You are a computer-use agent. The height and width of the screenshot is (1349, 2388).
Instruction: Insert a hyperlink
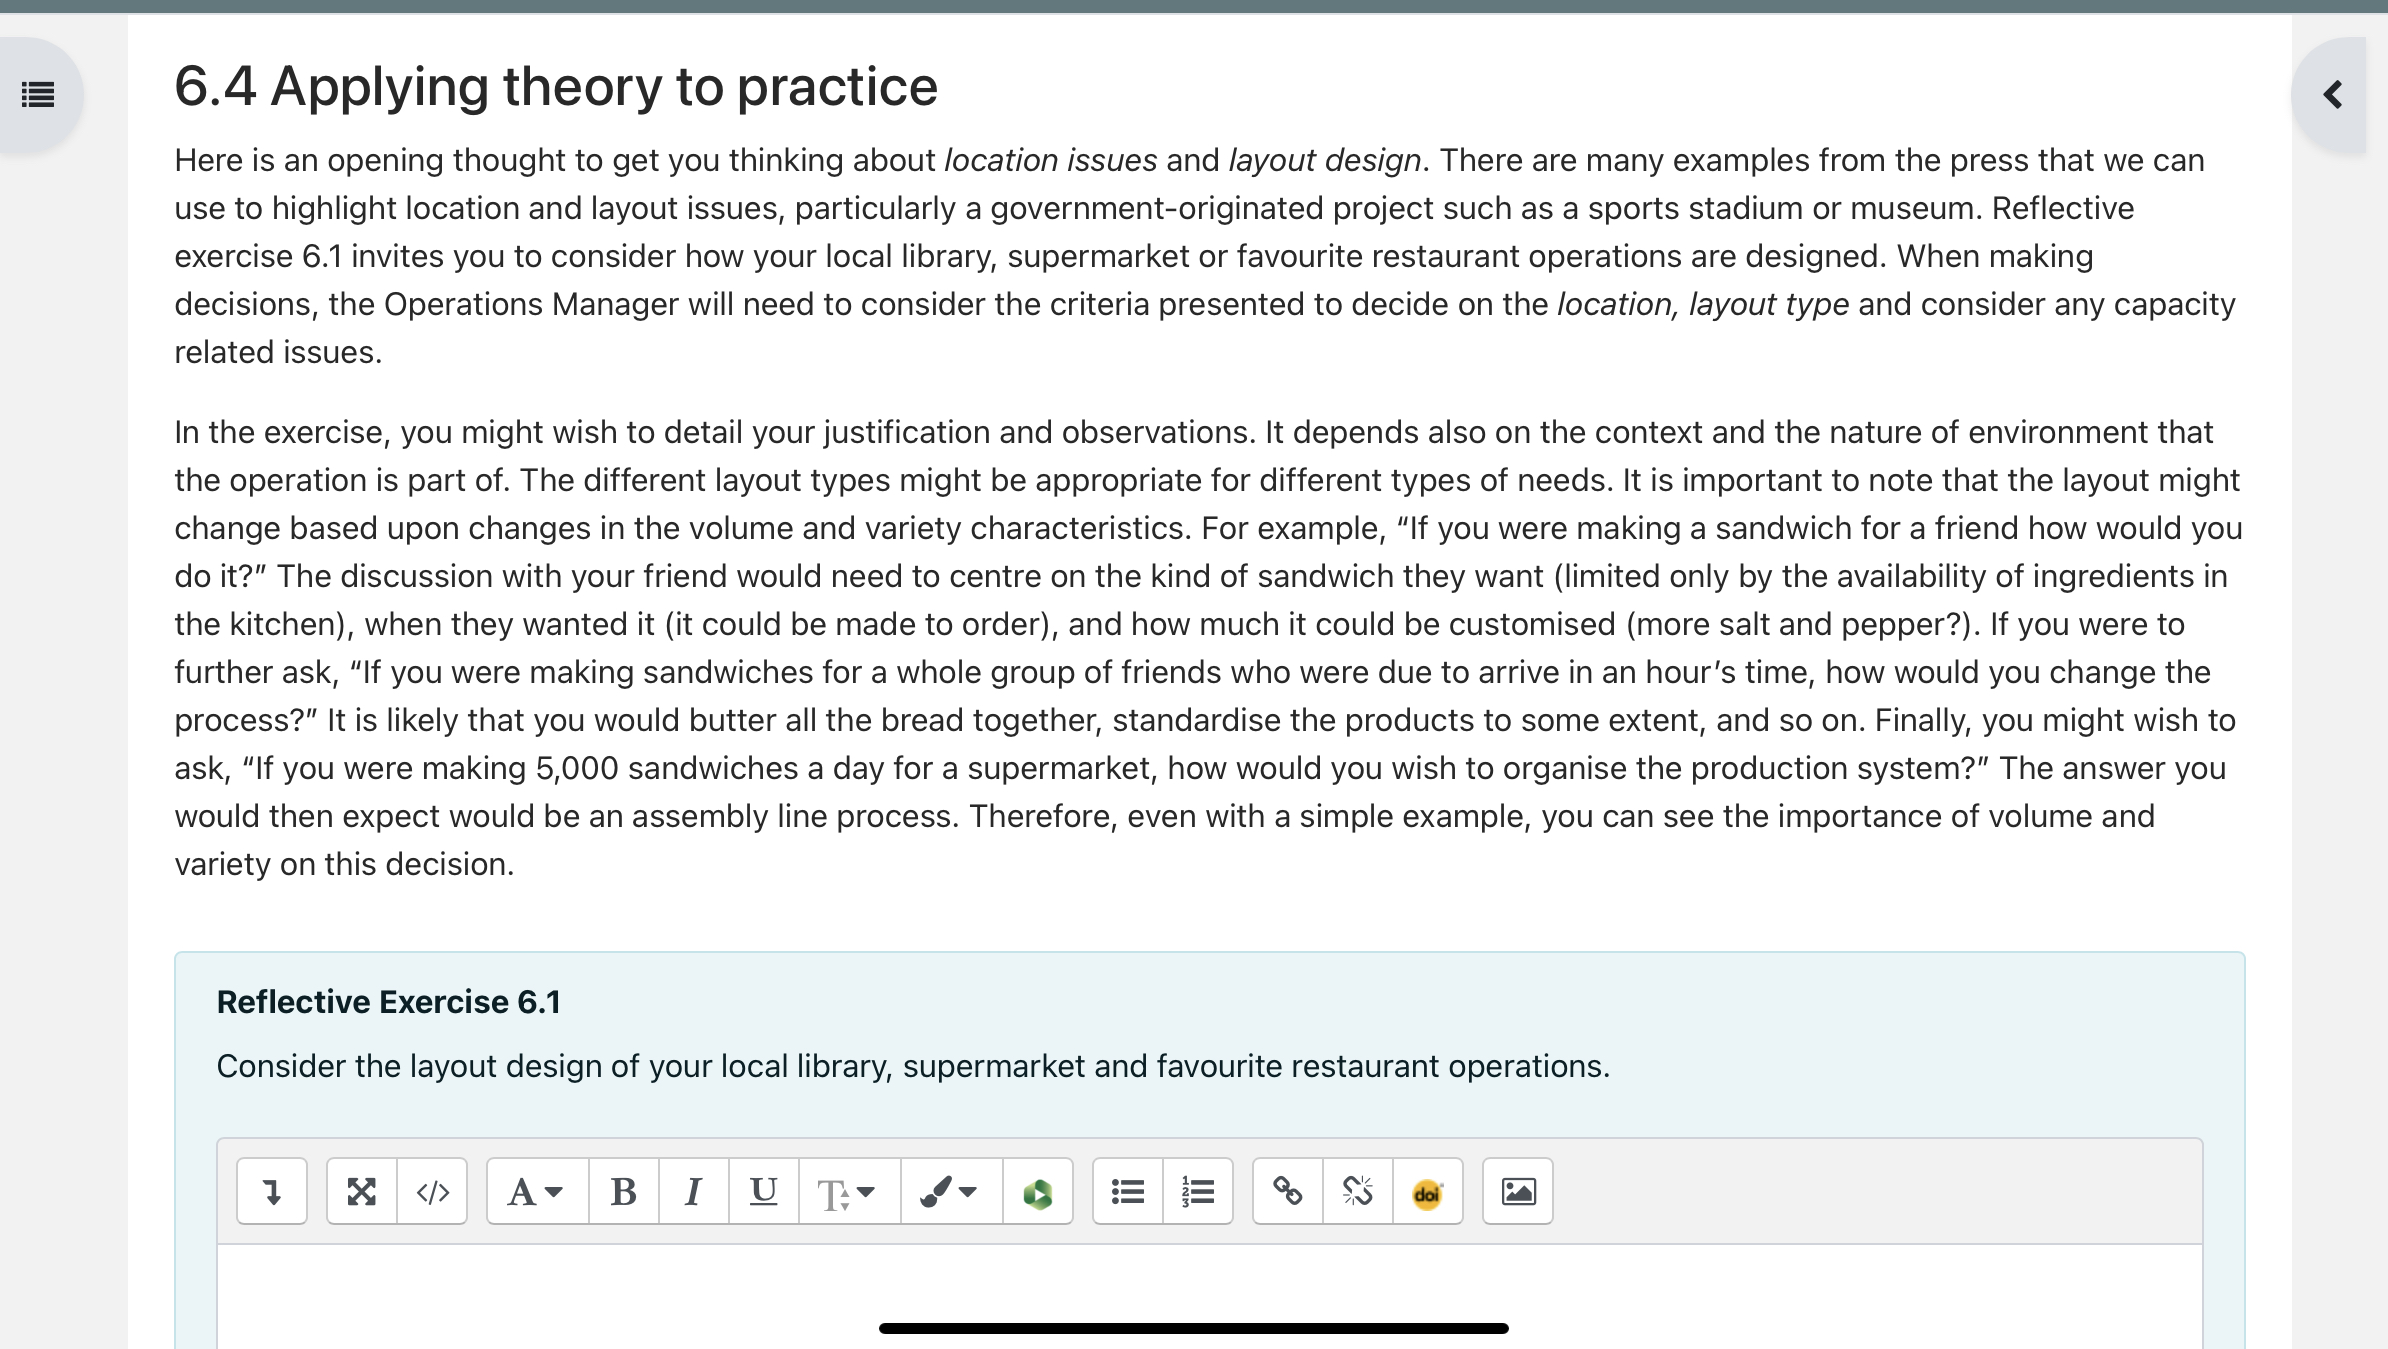click(1287, 1190)
